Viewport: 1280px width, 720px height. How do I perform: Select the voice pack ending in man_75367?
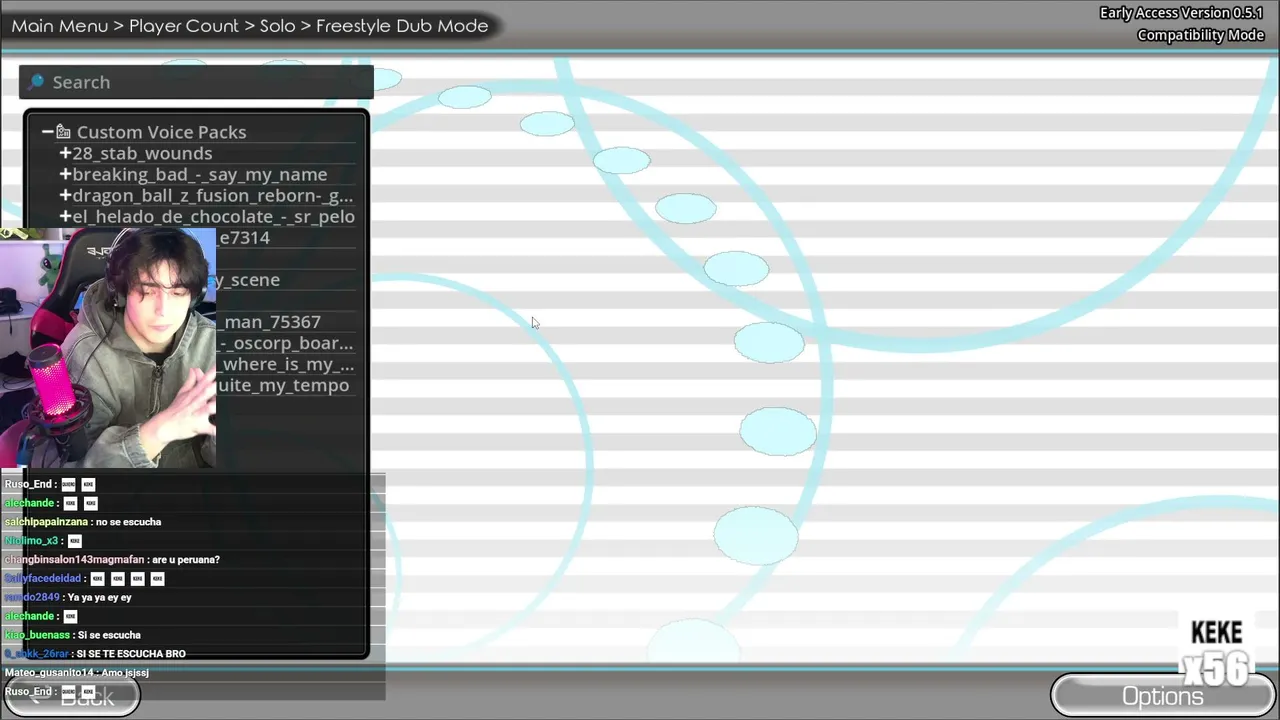pyautogui.click(x=270, y=321)
